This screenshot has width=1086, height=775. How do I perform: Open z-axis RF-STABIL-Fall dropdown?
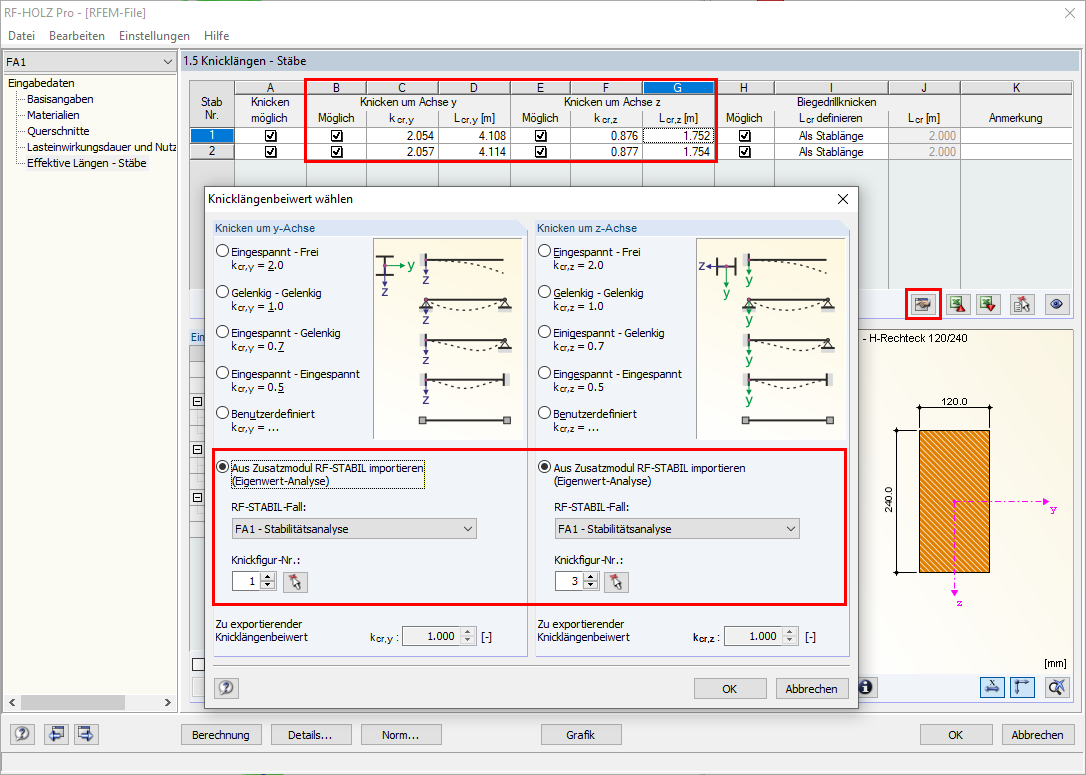point(677,528)
